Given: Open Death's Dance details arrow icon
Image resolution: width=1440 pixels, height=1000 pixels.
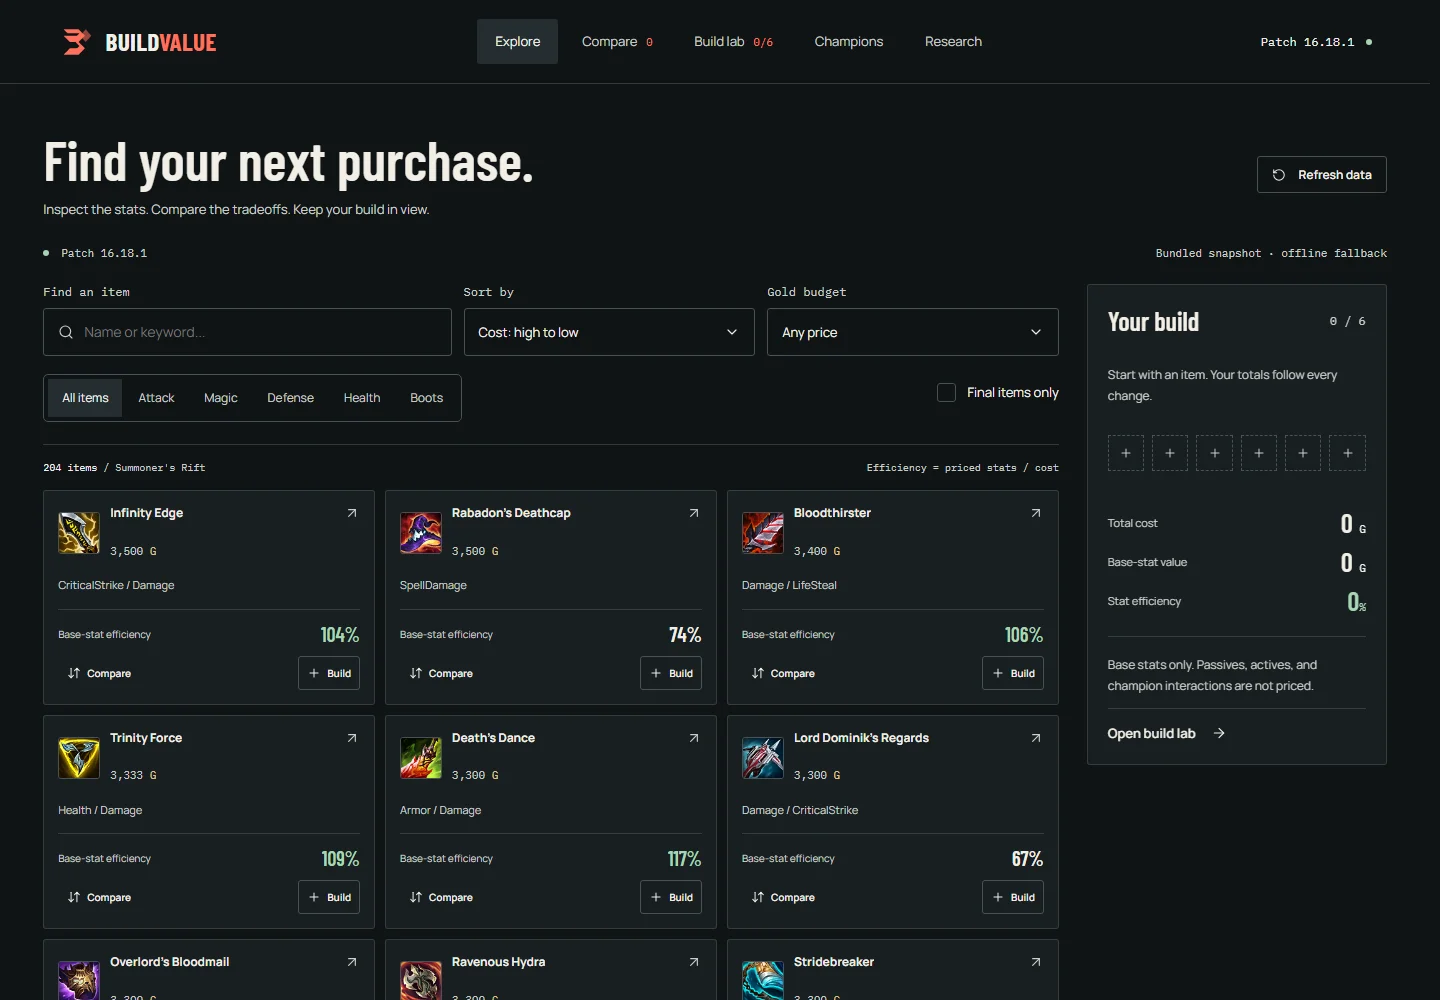Looking at the screenshot, I should click(694, 738).
